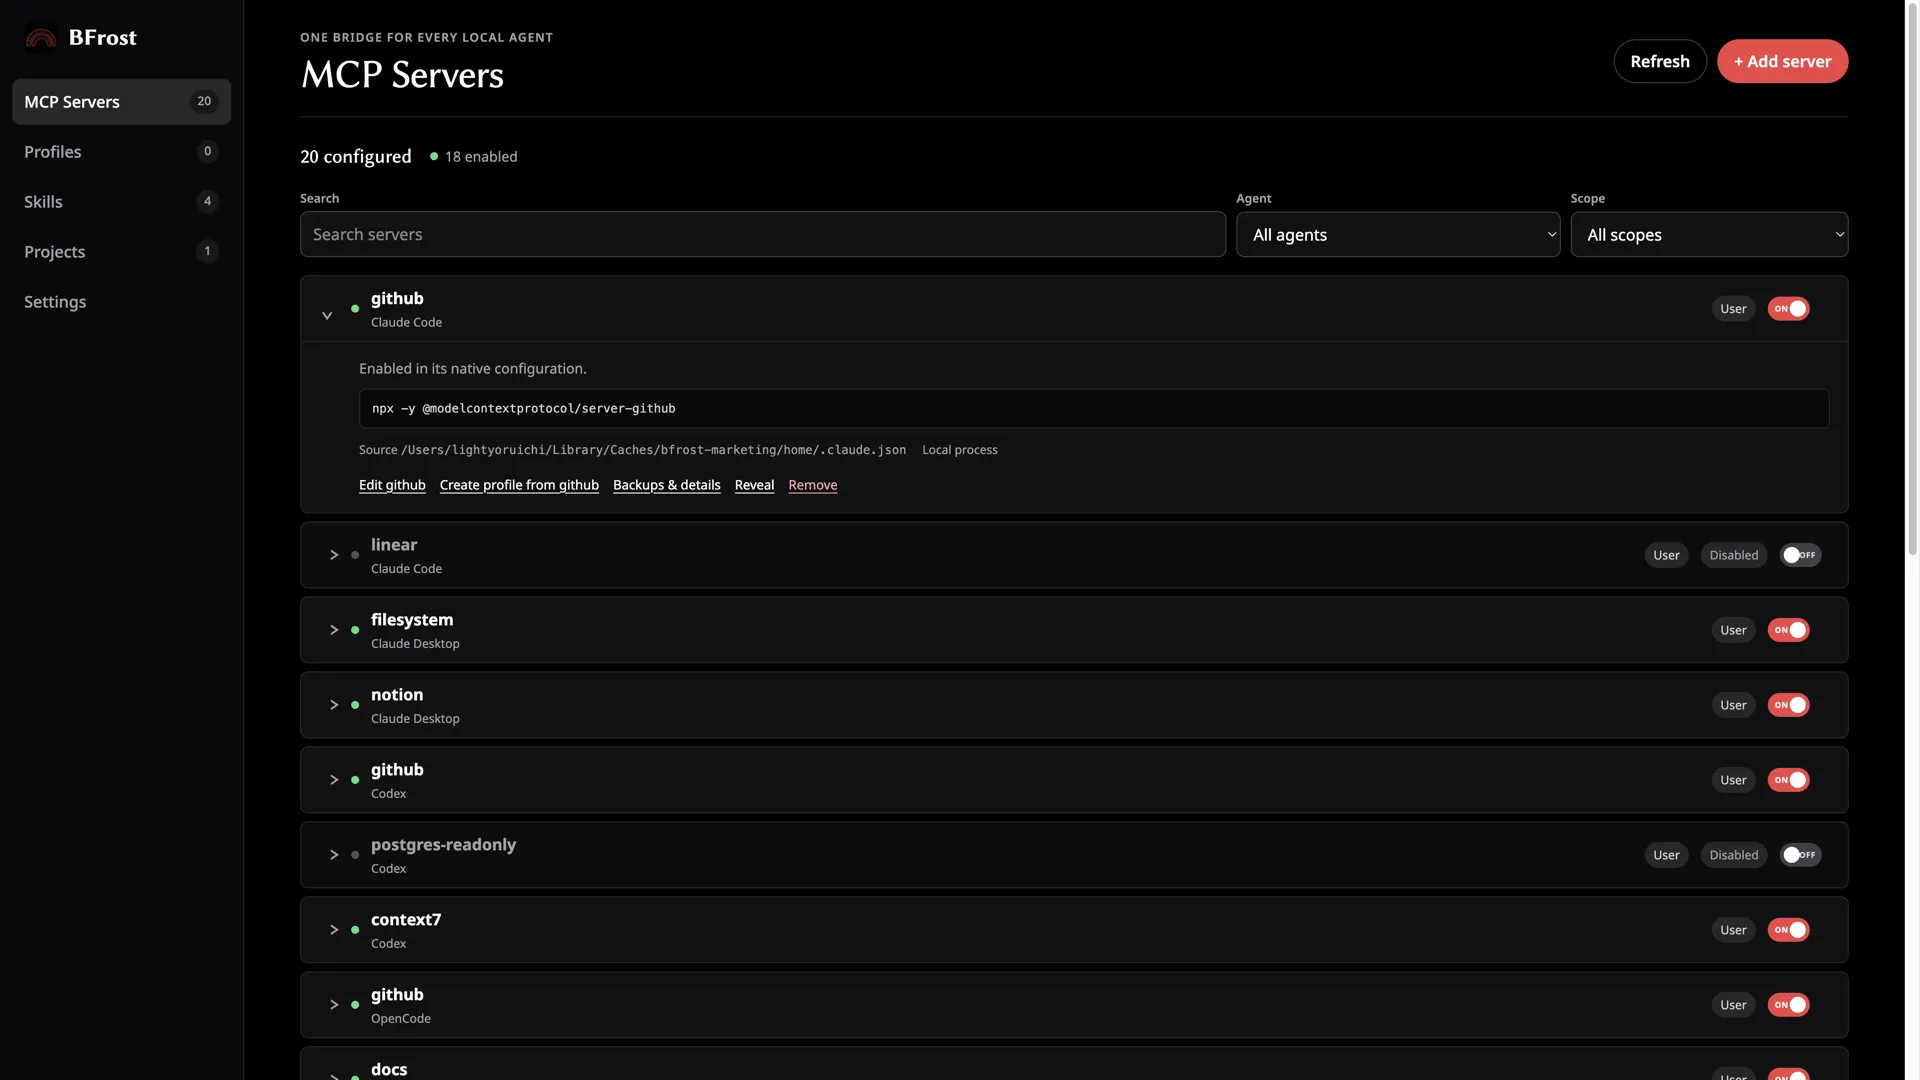This screenshot has height=1080, width=1920.
Task: Click the green status dot for context7
Action: click(355, 930)
